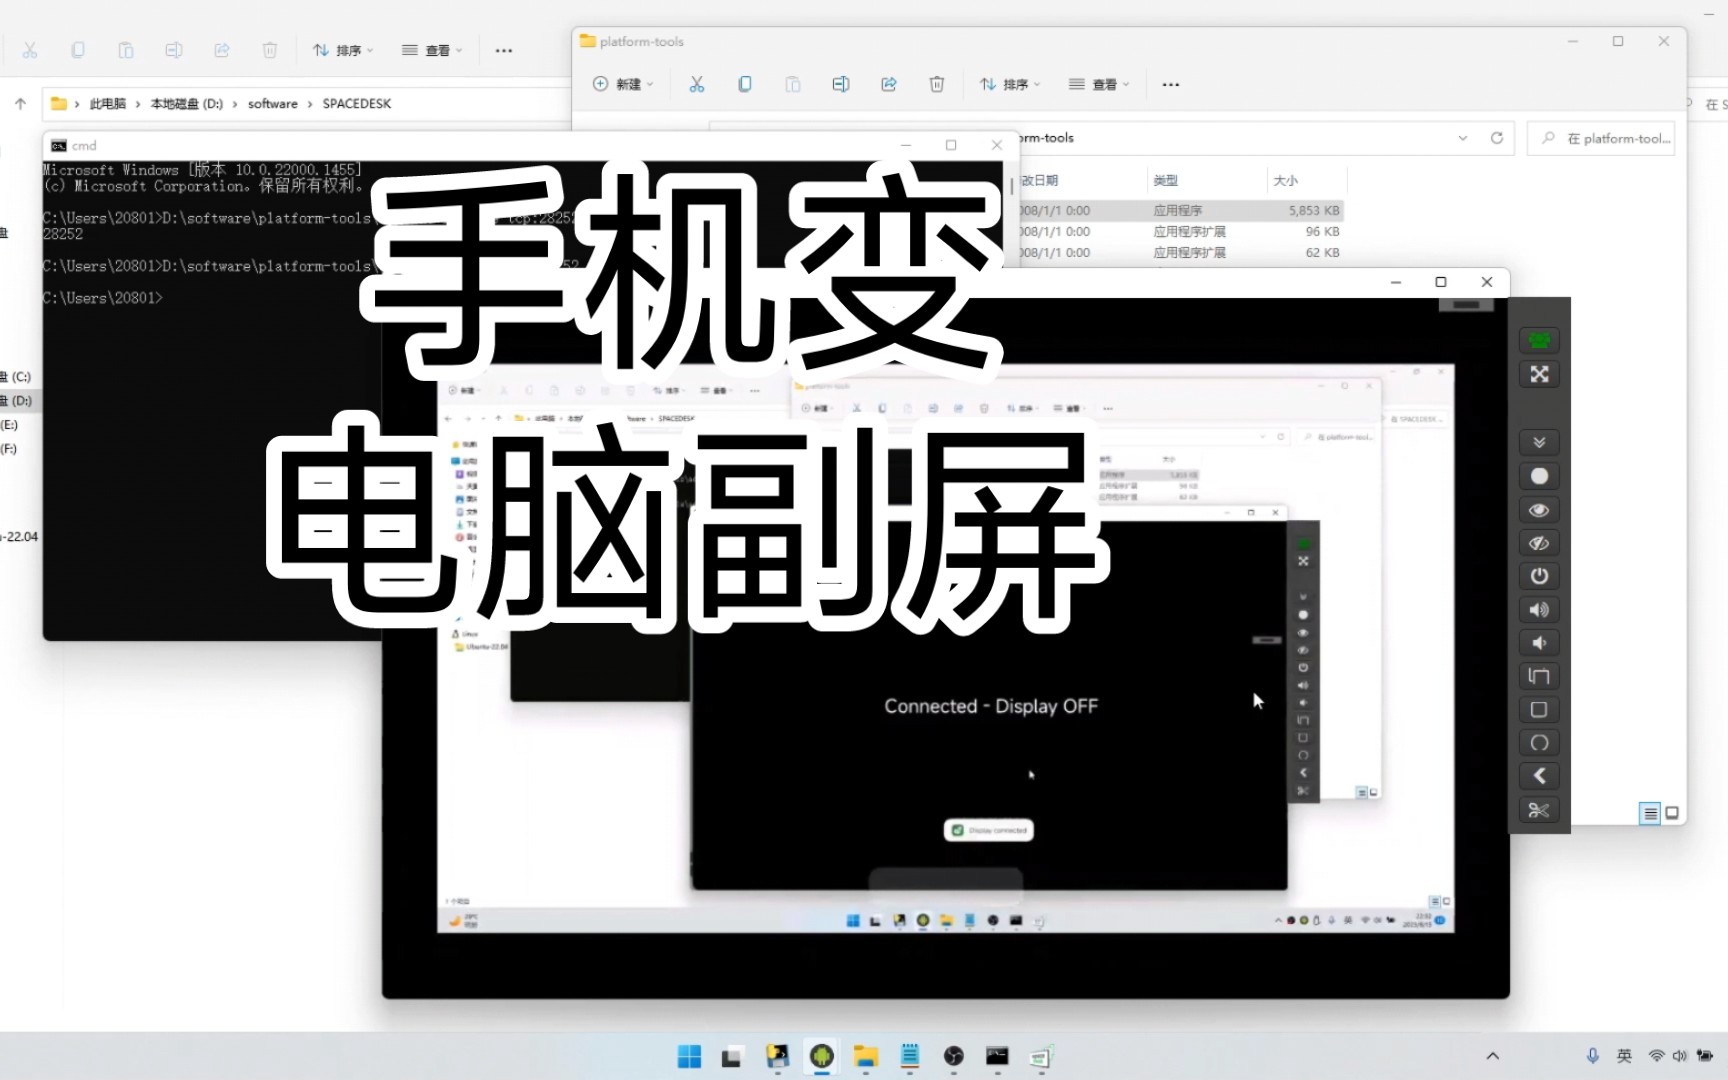Open the Android mirror app on the taskbar

point(822,1056)
